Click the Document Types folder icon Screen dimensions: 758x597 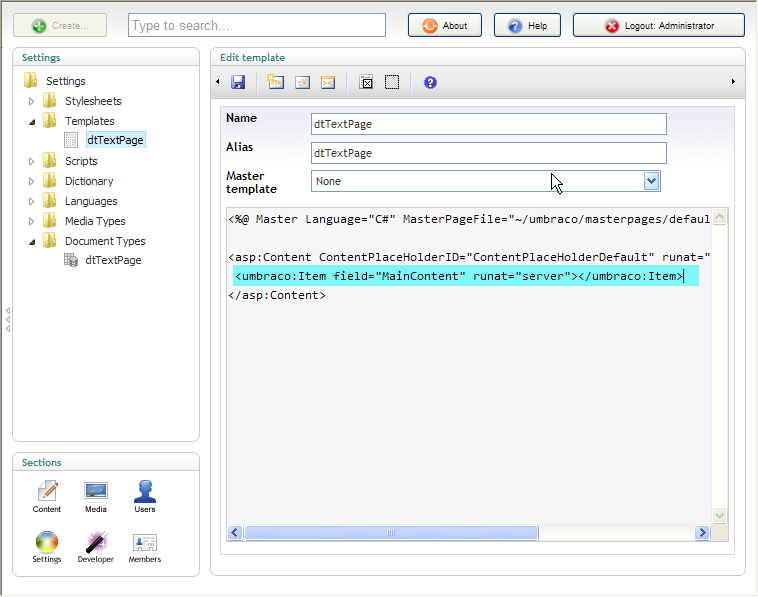click(49, 240)
